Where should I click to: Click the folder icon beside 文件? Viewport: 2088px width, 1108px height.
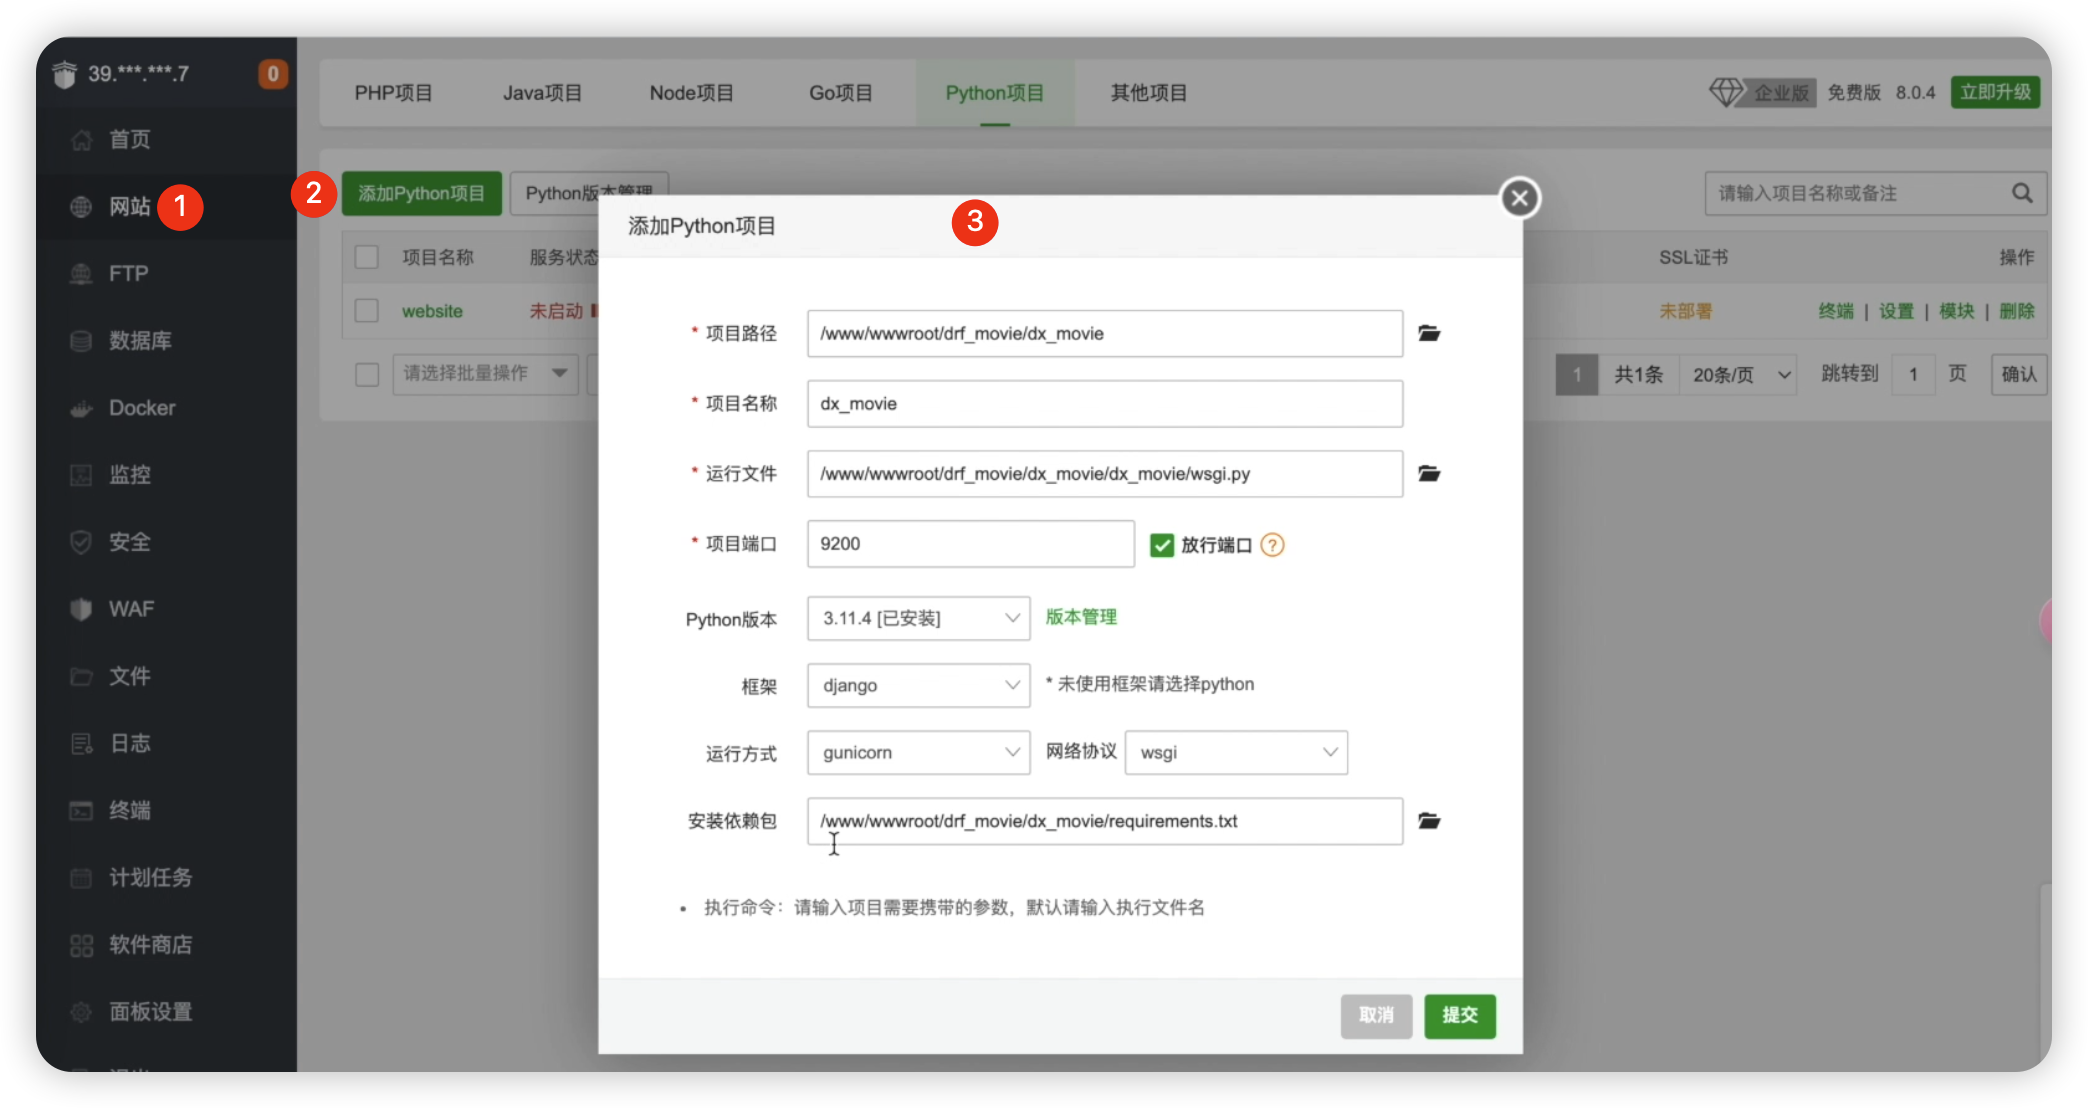click(x=82, y=676)
